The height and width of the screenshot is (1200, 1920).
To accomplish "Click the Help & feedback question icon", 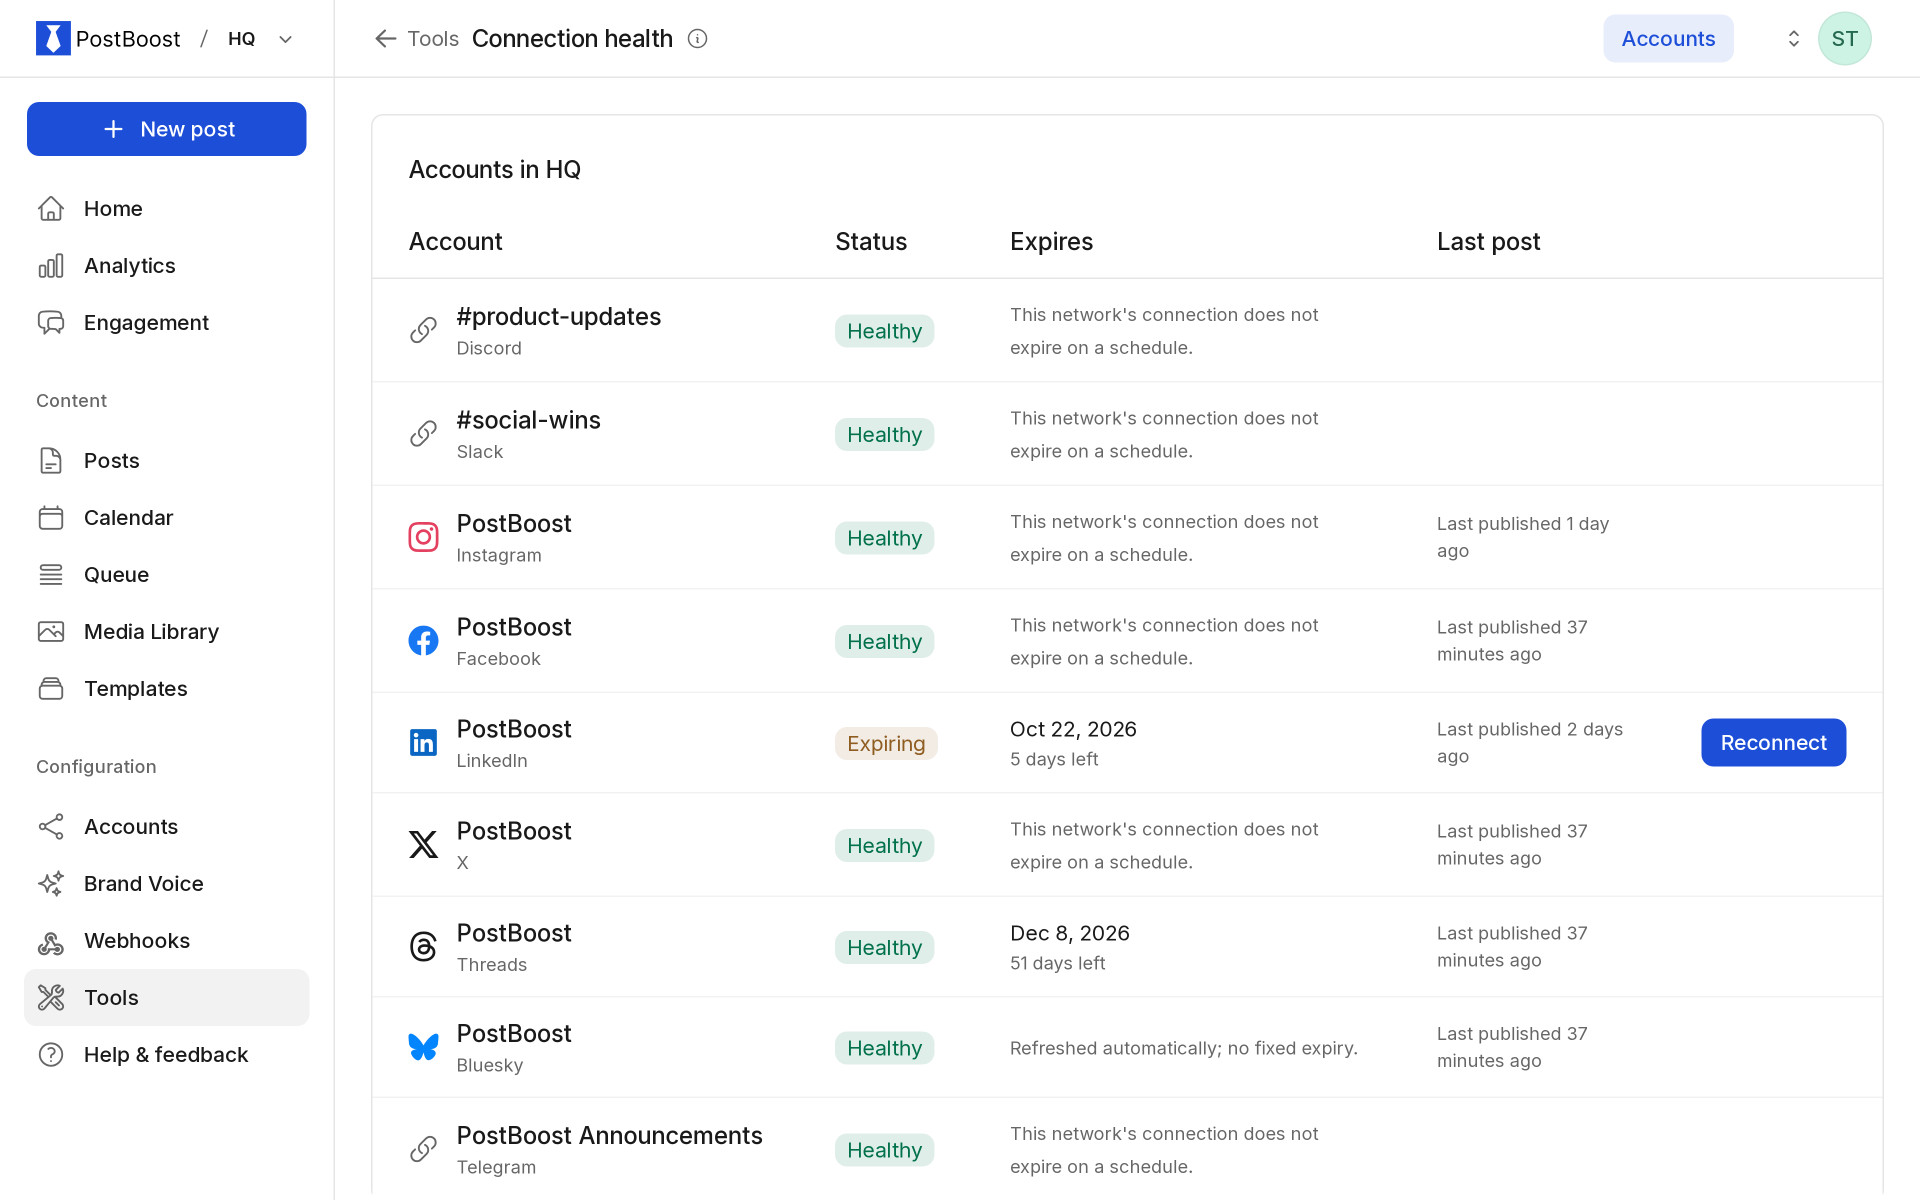I will [x=51, y=1054].
